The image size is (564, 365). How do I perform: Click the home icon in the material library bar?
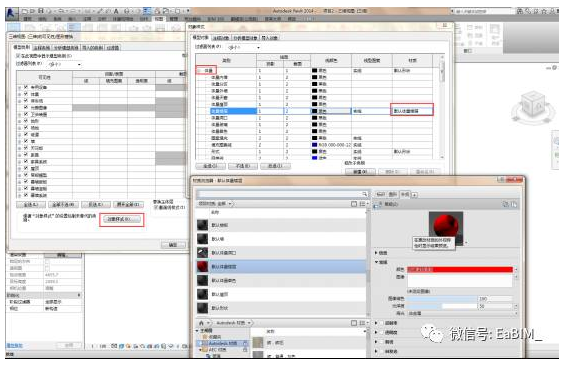[x=201, y=323]
